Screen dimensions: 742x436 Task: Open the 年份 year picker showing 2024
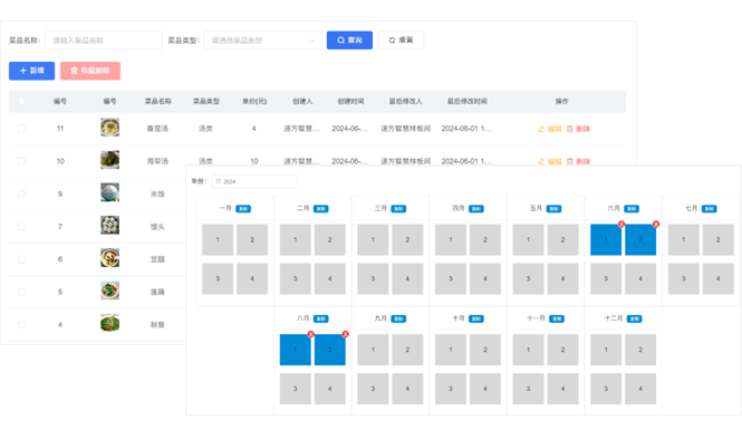[x=253, y=181]
